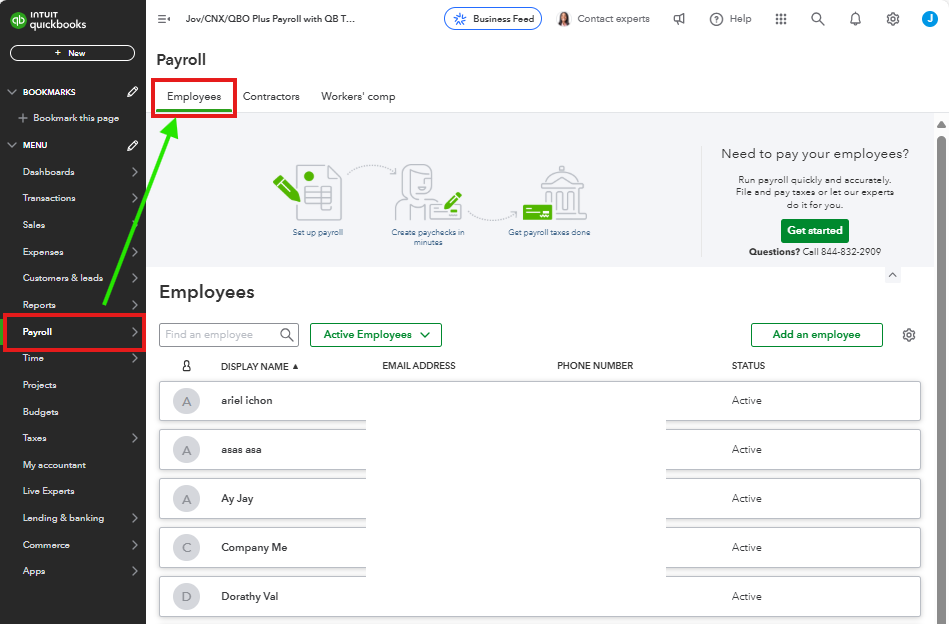
Task: Open Reports in the left menu
Action: pyautogui.click(x=39, y=305)
